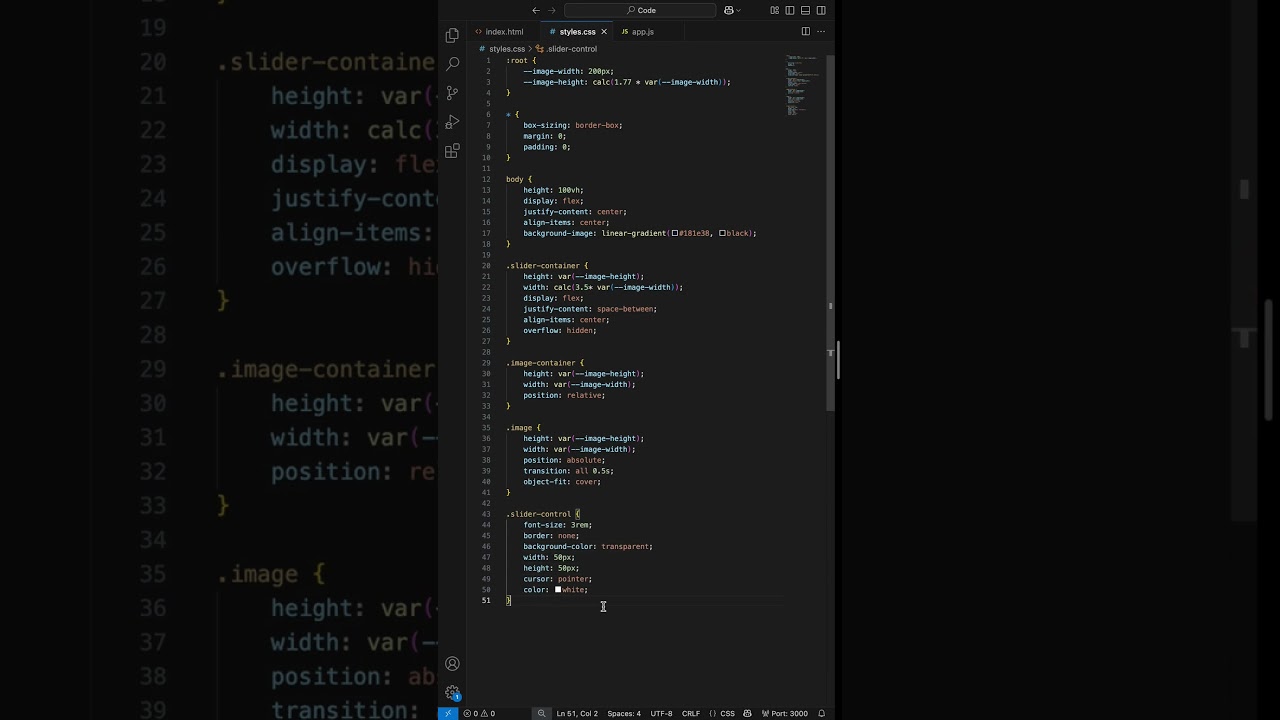Click '.slider-container {' selector line
Screen dimensions: 1280x720
click(x=547, y=266)
